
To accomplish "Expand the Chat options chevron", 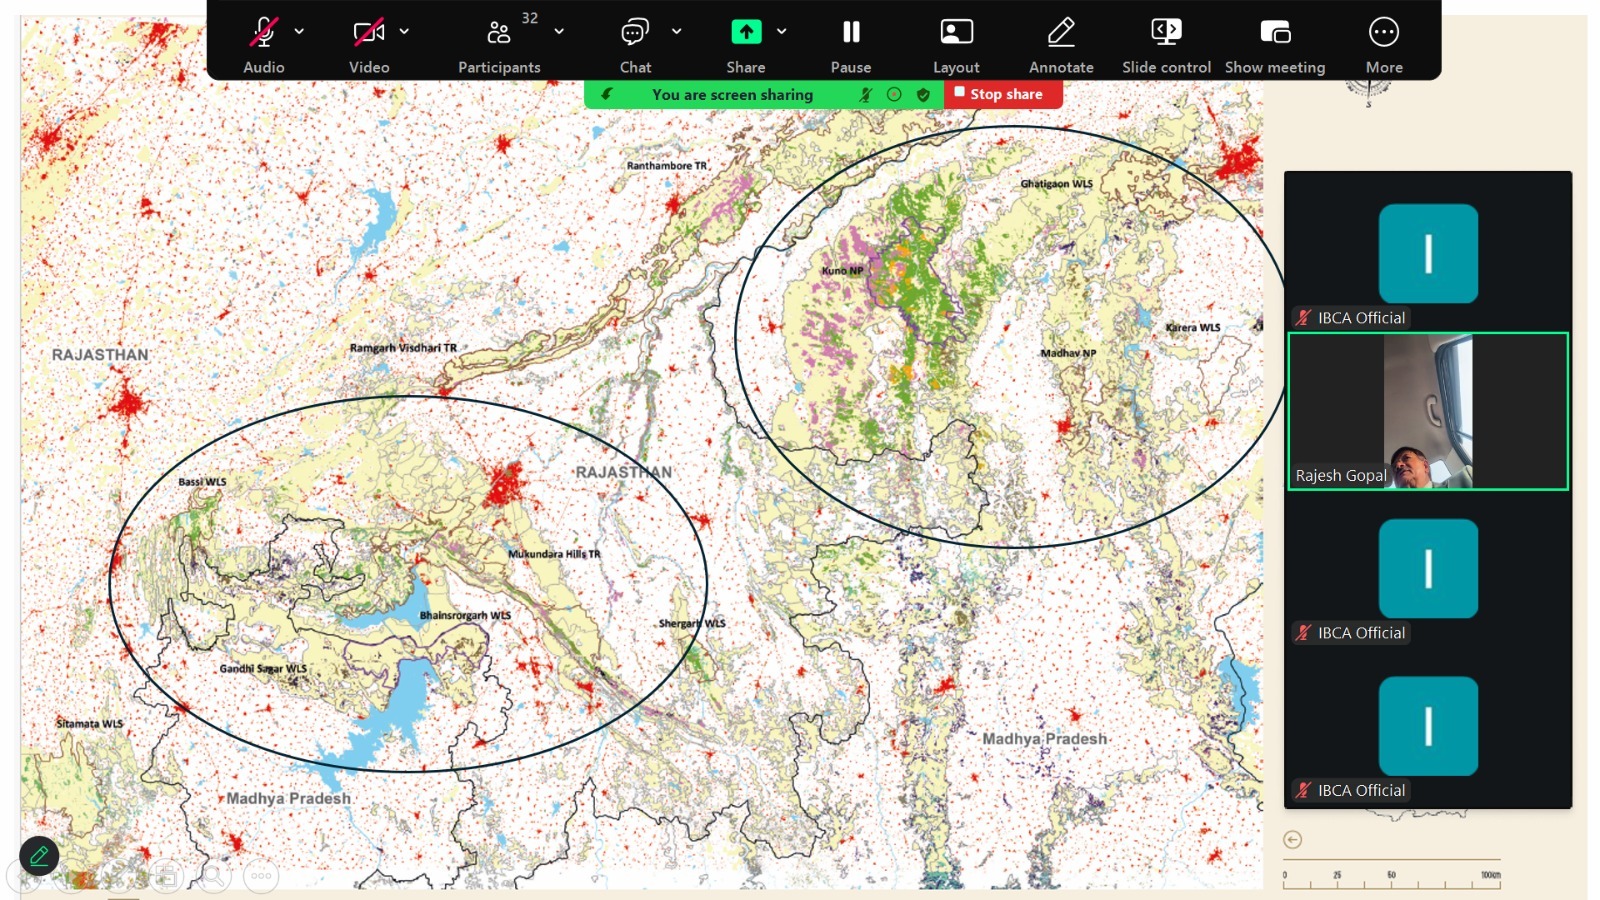I will pos(677,32).
